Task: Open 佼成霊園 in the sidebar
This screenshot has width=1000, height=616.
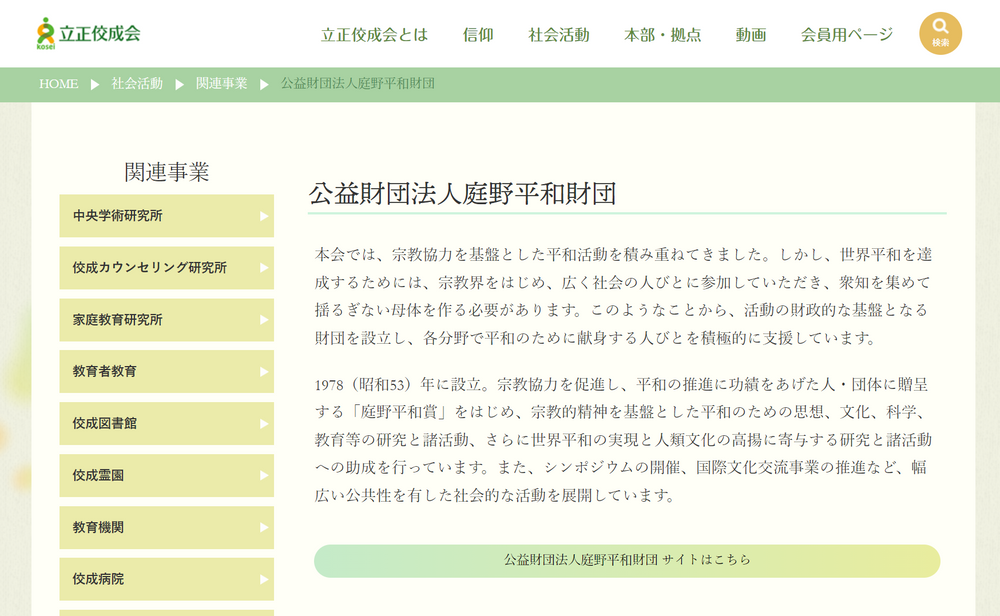Action: point(166,476)
